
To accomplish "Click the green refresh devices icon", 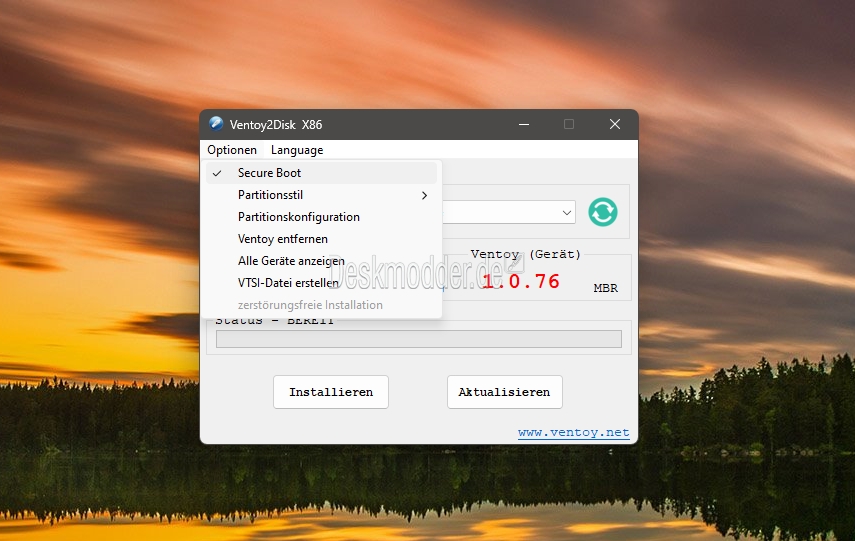I will (x=603, y=212).
